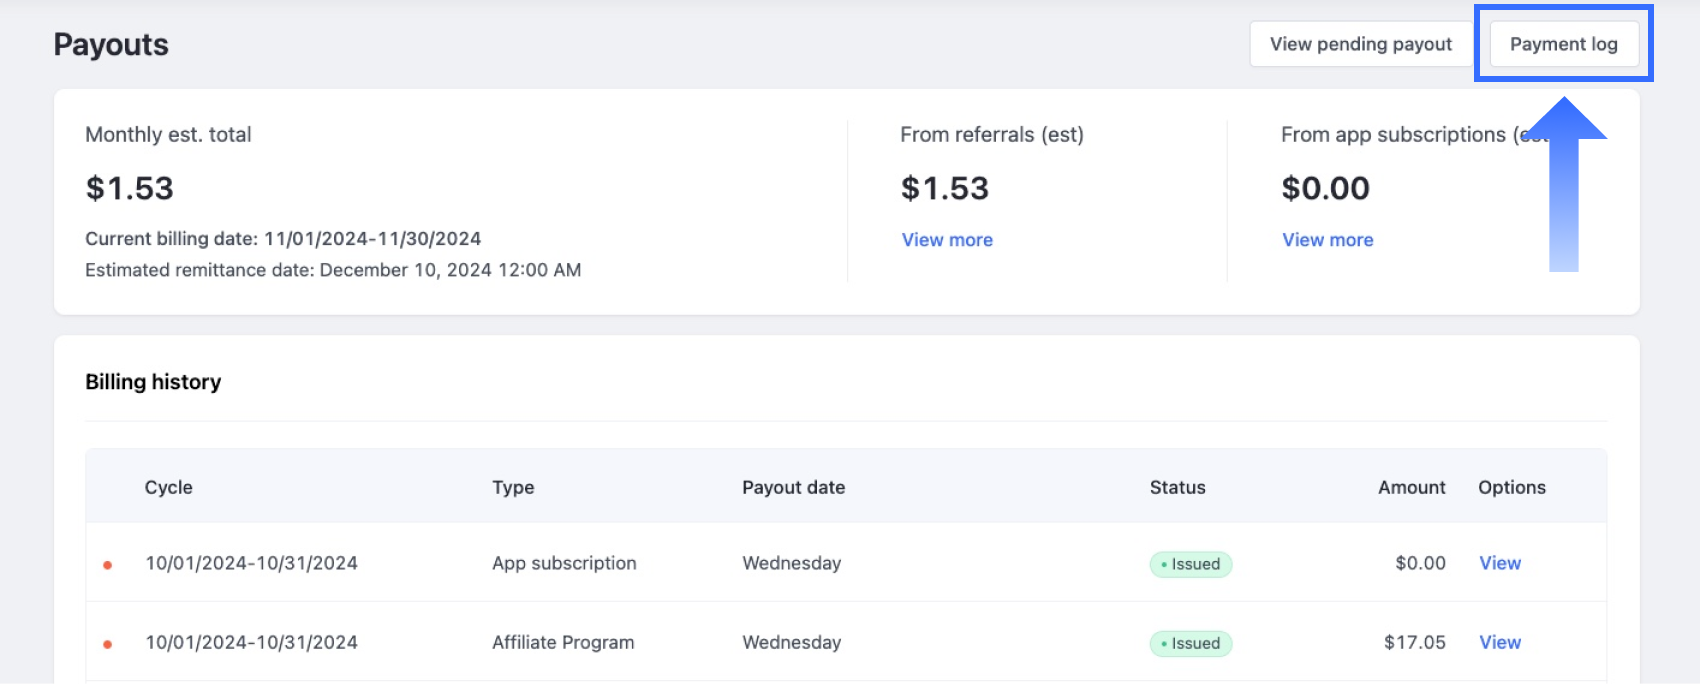Click the Billing history heading
Image resolution: width=1700 pixels, height=684 pixels.
tap(153, 382)
